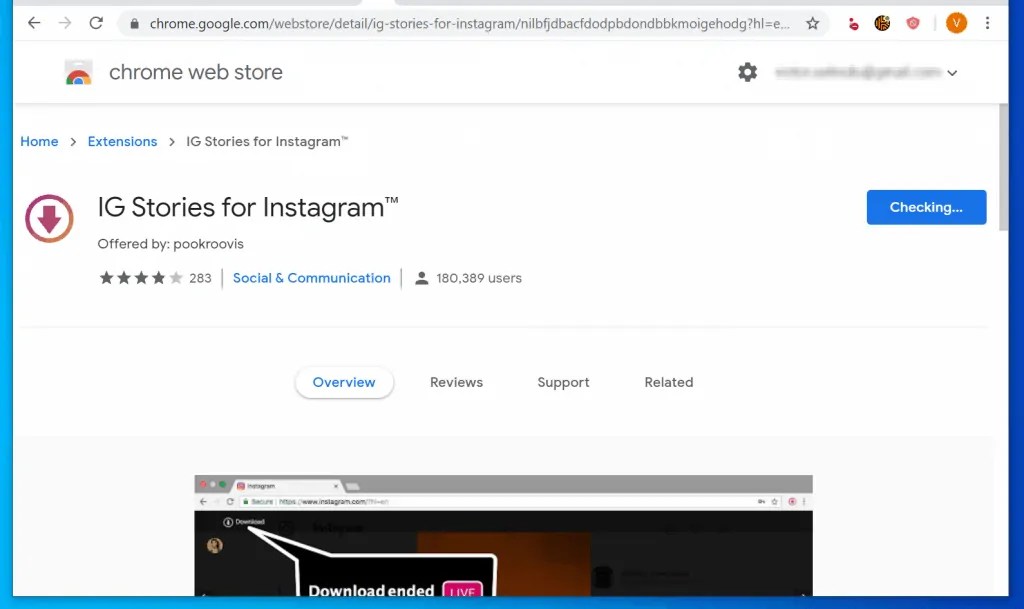Click the settings gear icon
Screen dimensions: 1024x609
[x=747, y=72]
